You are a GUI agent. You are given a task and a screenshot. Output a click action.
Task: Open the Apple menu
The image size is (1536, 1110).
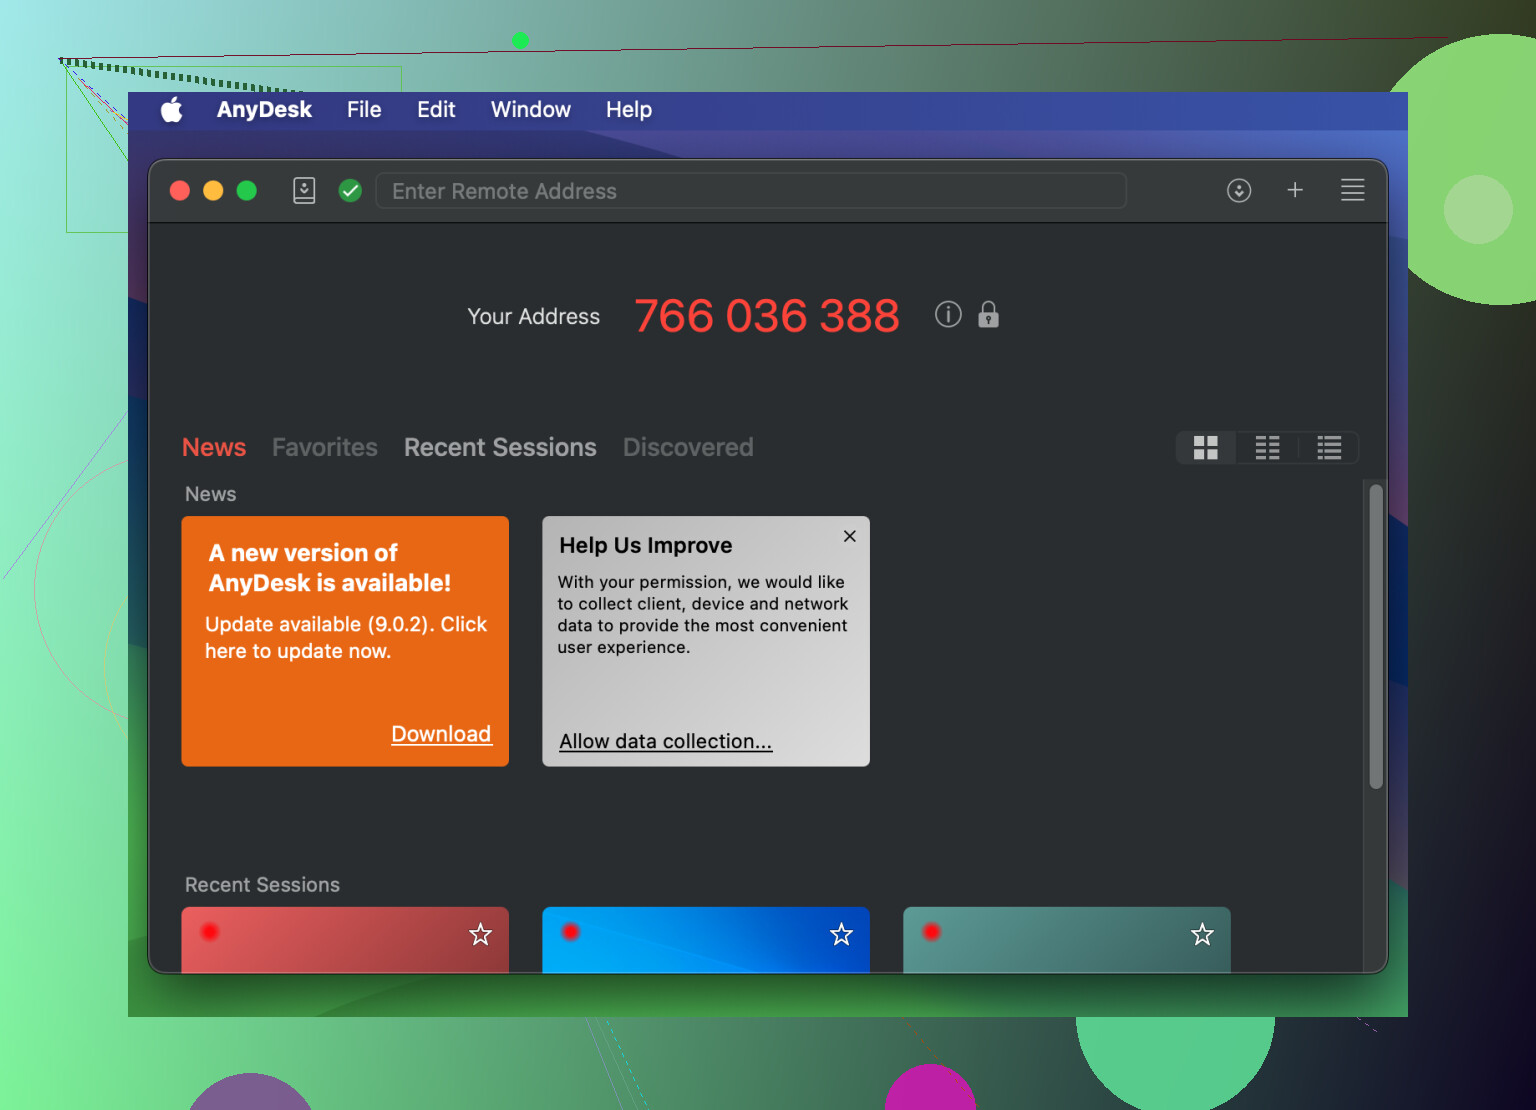pyautogui.click(x=172, y=110)
